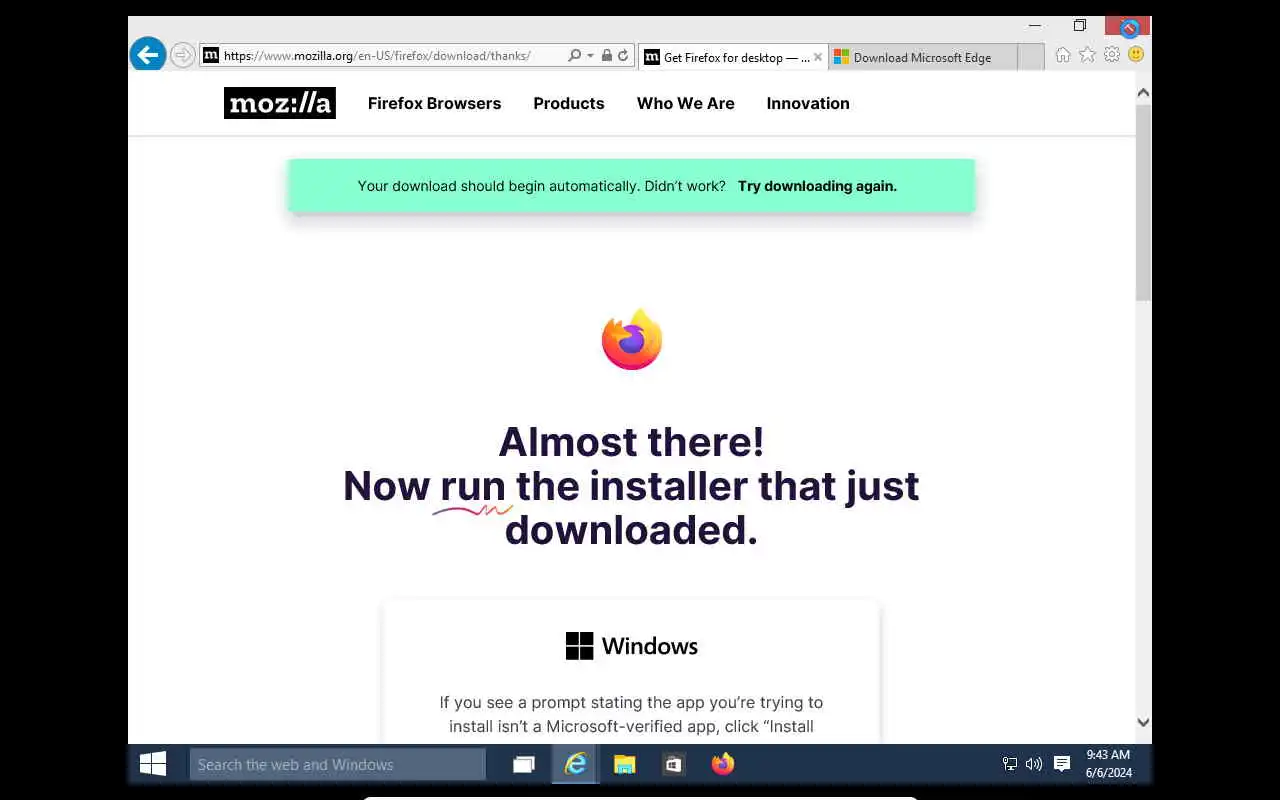Click the scrollbar down arrow
1280x800 pixels.
(1143, 722)
